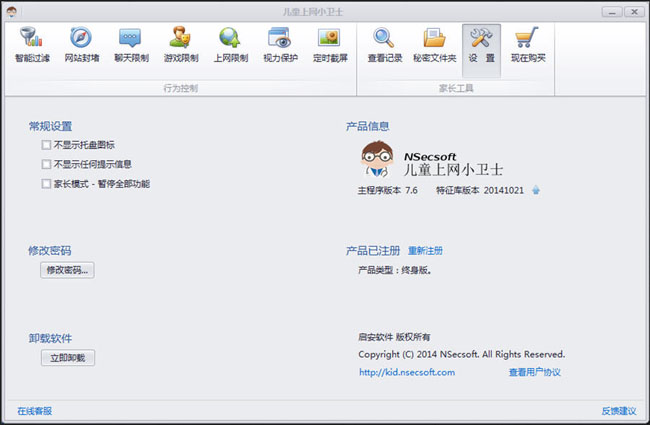Open 定时截屏 scheduled screenshot tool
This screenshot has height=425, width=650.
pyautogui.click(x=329, y=45)
